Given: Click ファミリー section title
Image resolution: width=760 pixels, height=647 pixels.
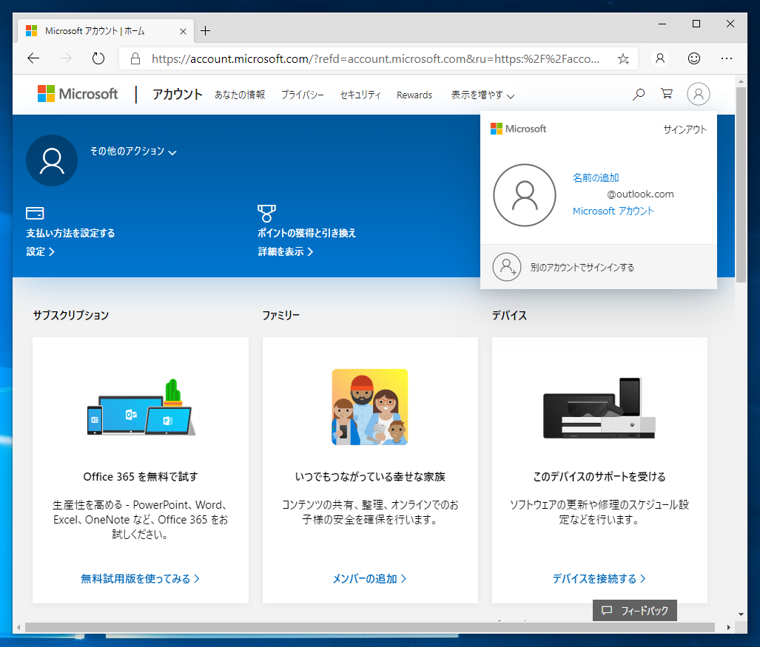Looking at the screenshot, I should tap(281, 316).
